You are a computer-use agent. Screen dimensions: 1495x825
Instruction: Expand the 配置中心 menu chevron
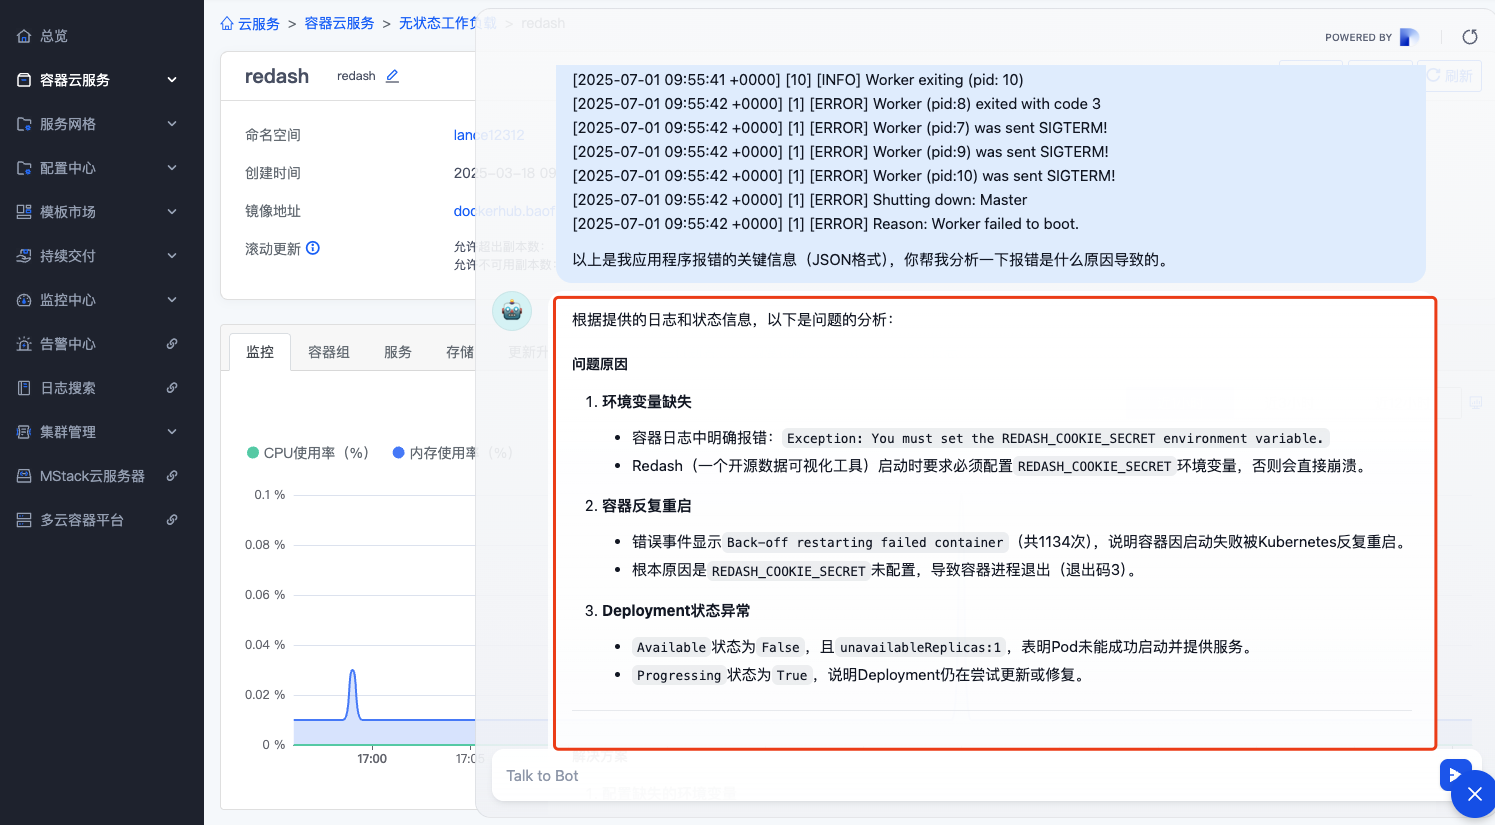pyautogui.click(x=172, y=168)
